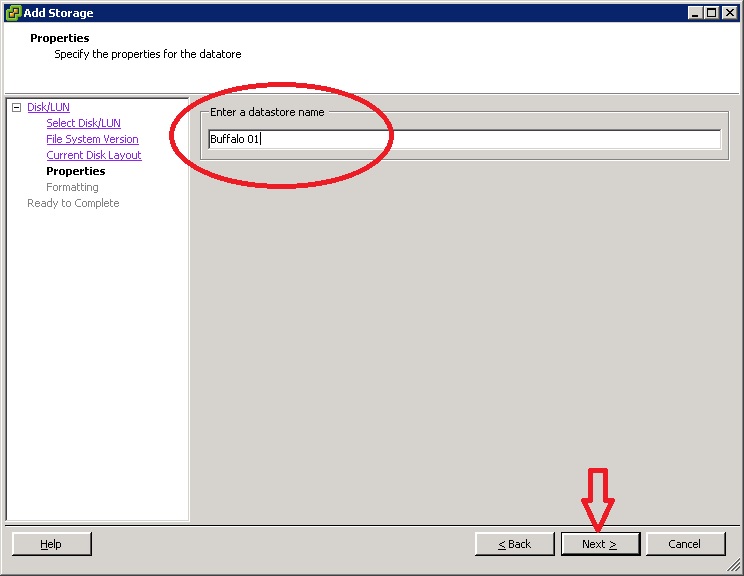The width and height of the screenshot is (744, 576).
Task: Click the Help button
Action: [51, 544]
